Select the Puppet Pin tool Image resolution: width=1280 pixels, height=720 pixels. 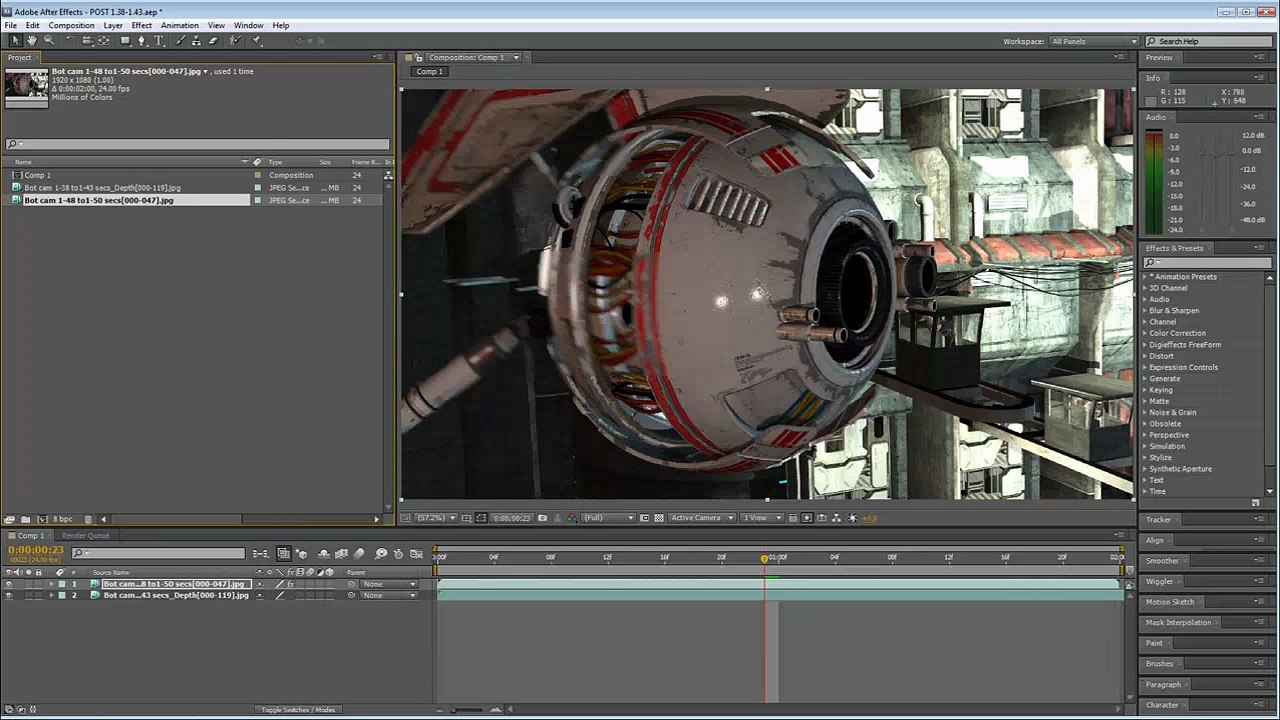[x=257, y=41]
